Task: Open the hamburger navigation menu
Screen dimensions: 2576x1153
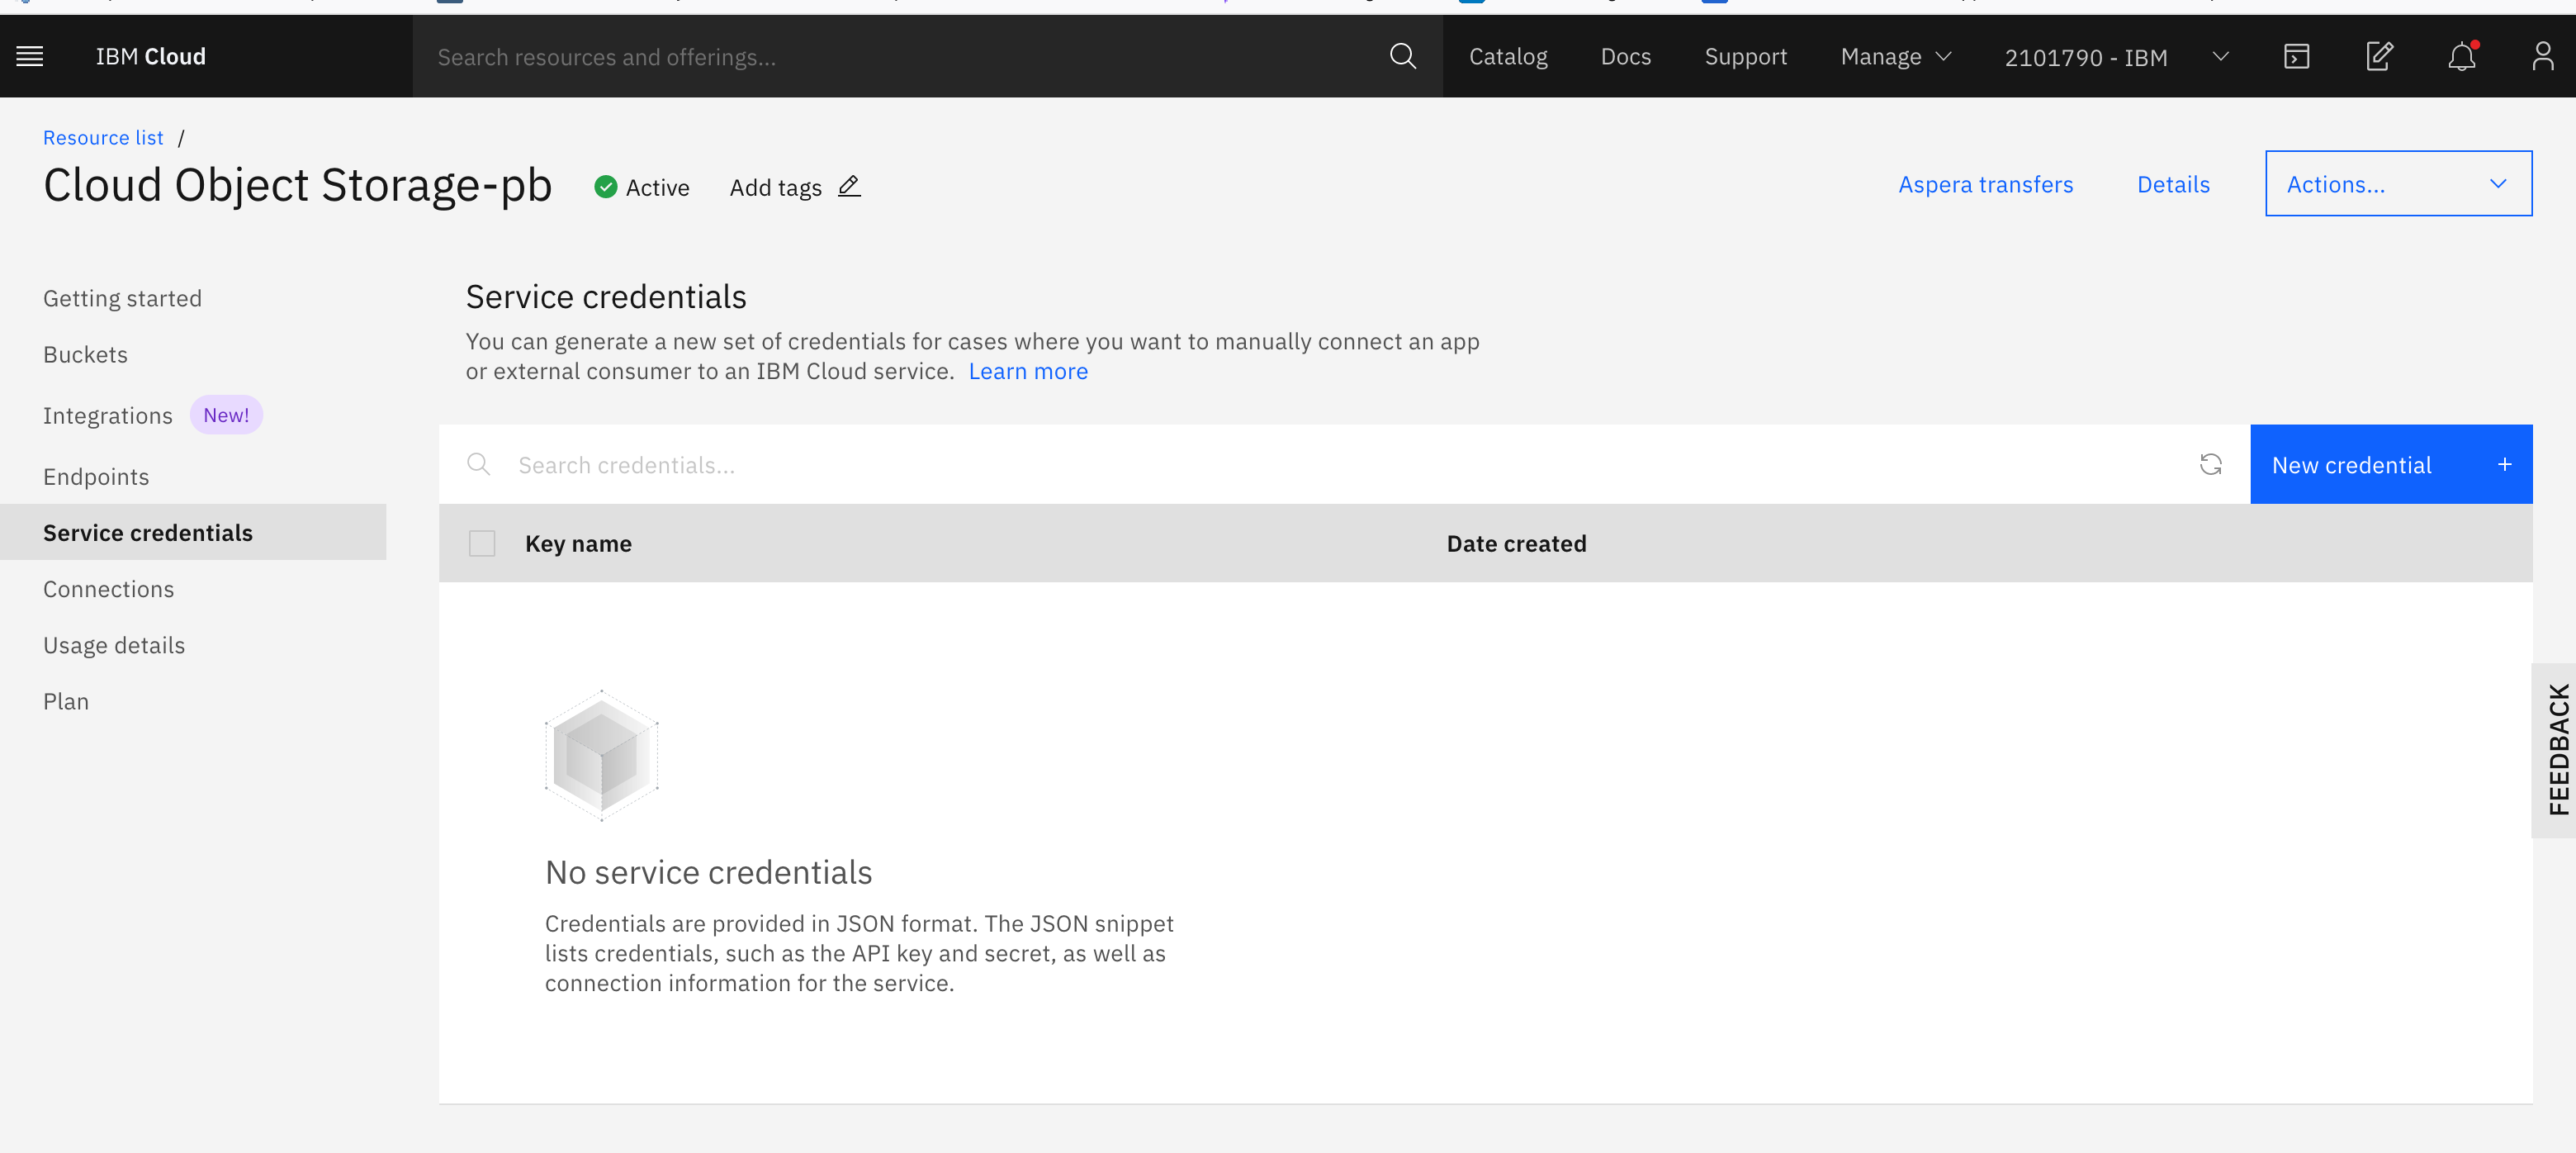Action: [30, 56]
